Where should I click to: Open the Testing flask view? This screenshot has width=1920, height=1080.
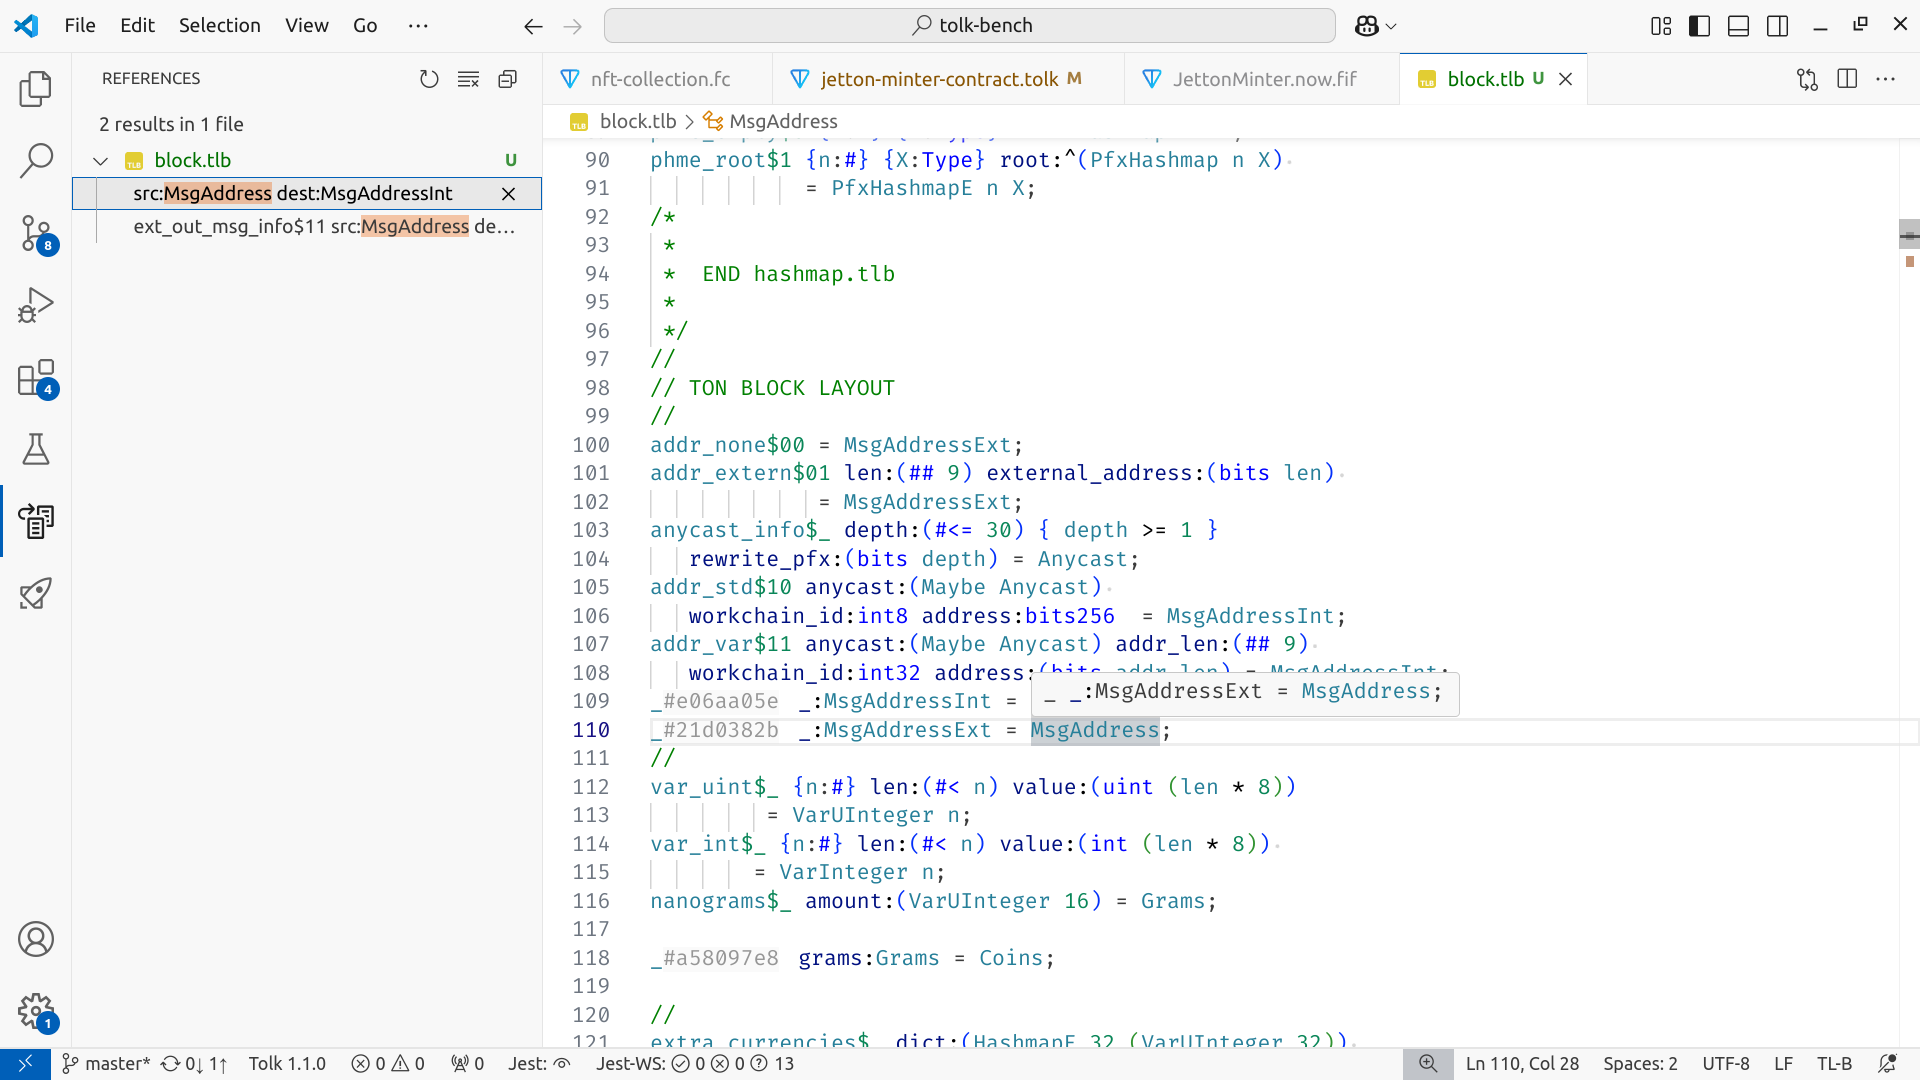point(36,449)
